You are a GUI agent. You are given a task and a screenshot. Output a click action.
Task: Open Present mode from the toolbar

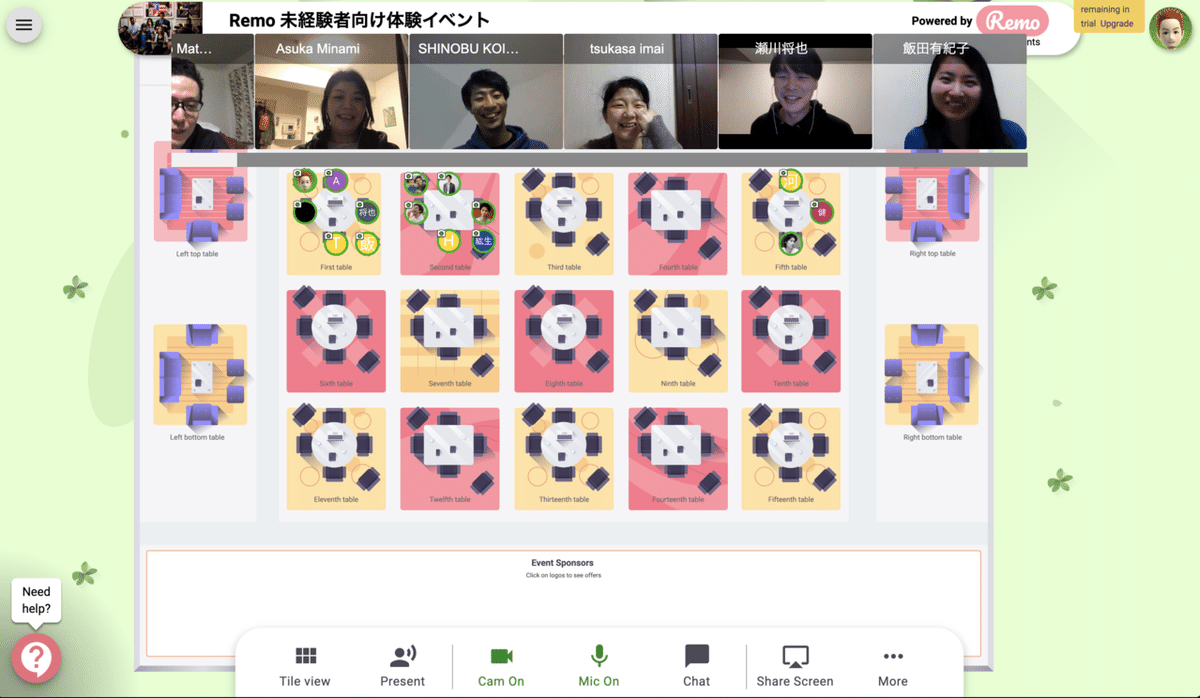coord(402,665)
